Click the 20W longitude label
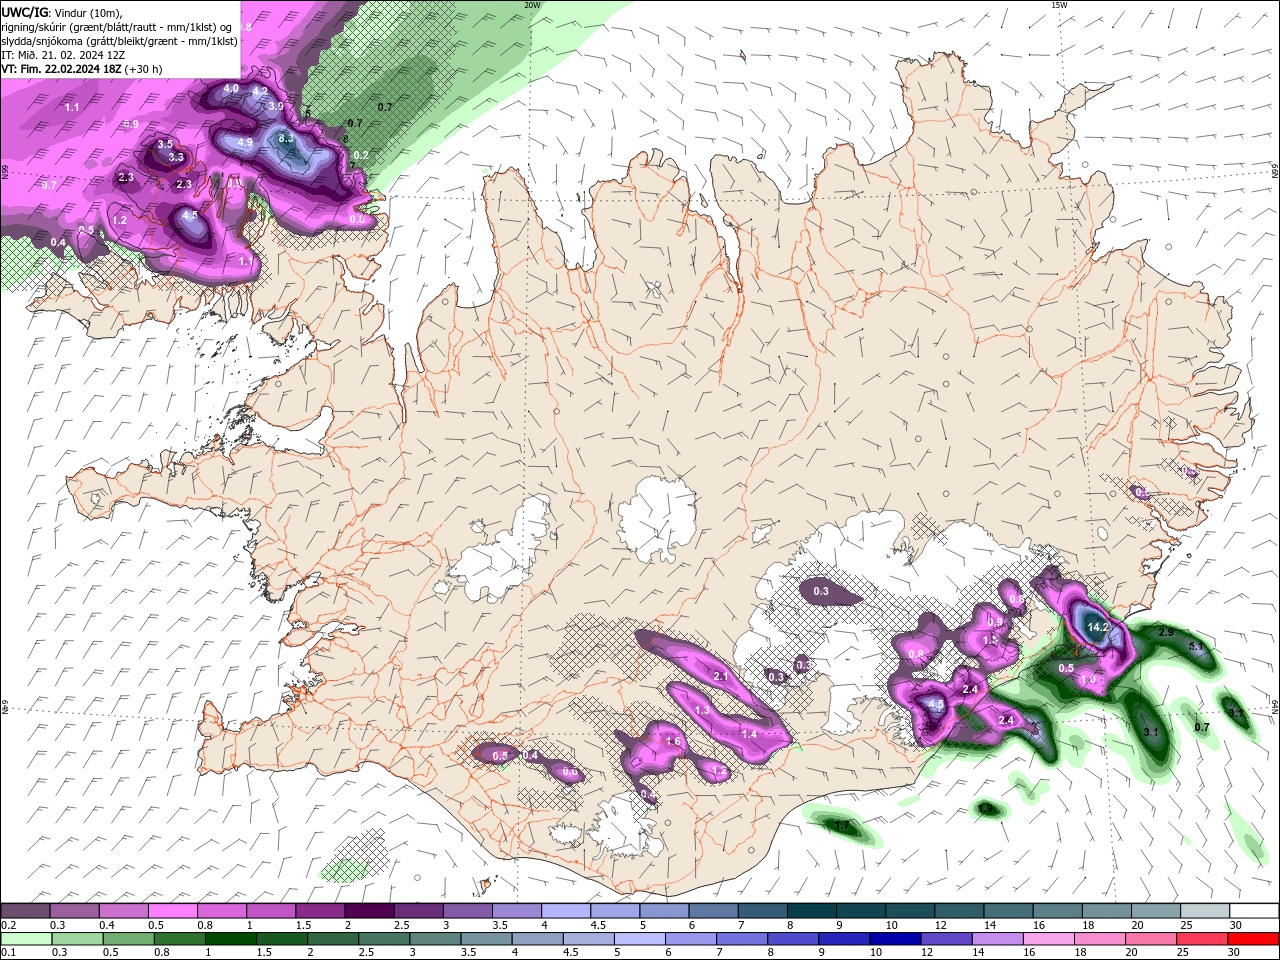 [x=532, y=5]
